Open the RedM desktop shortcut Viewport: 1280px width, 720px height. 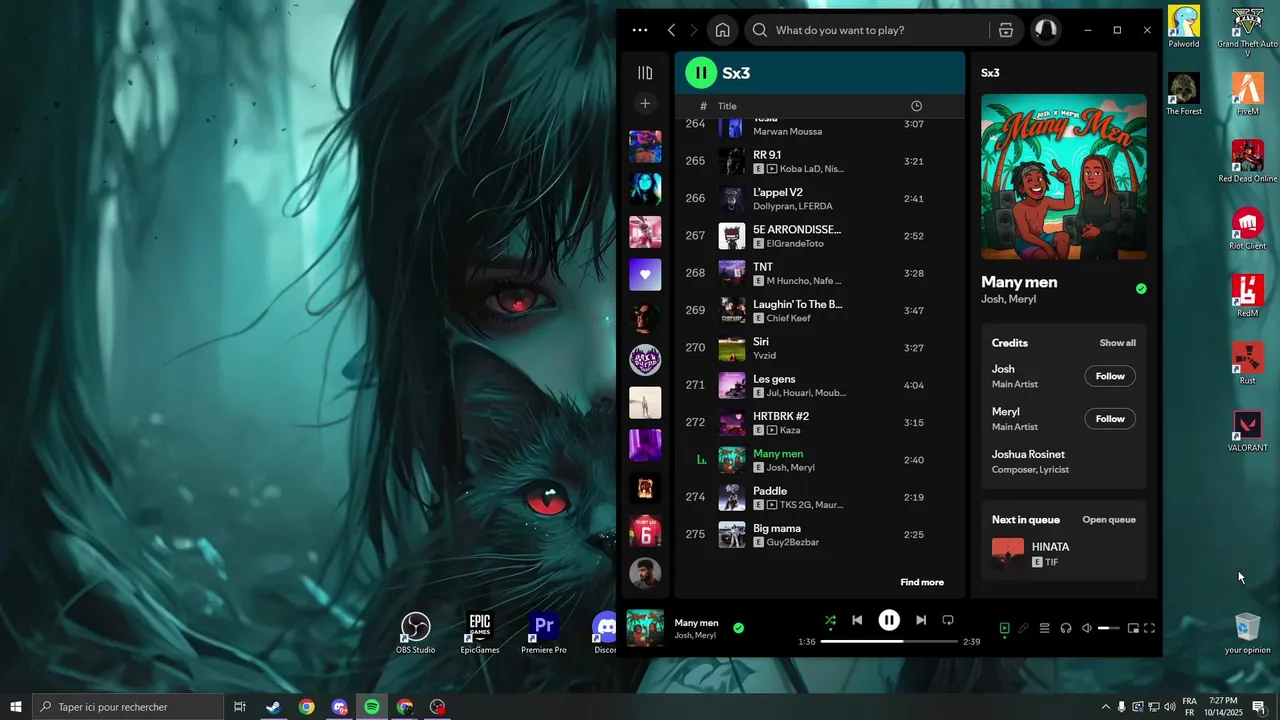[1247, 297]
